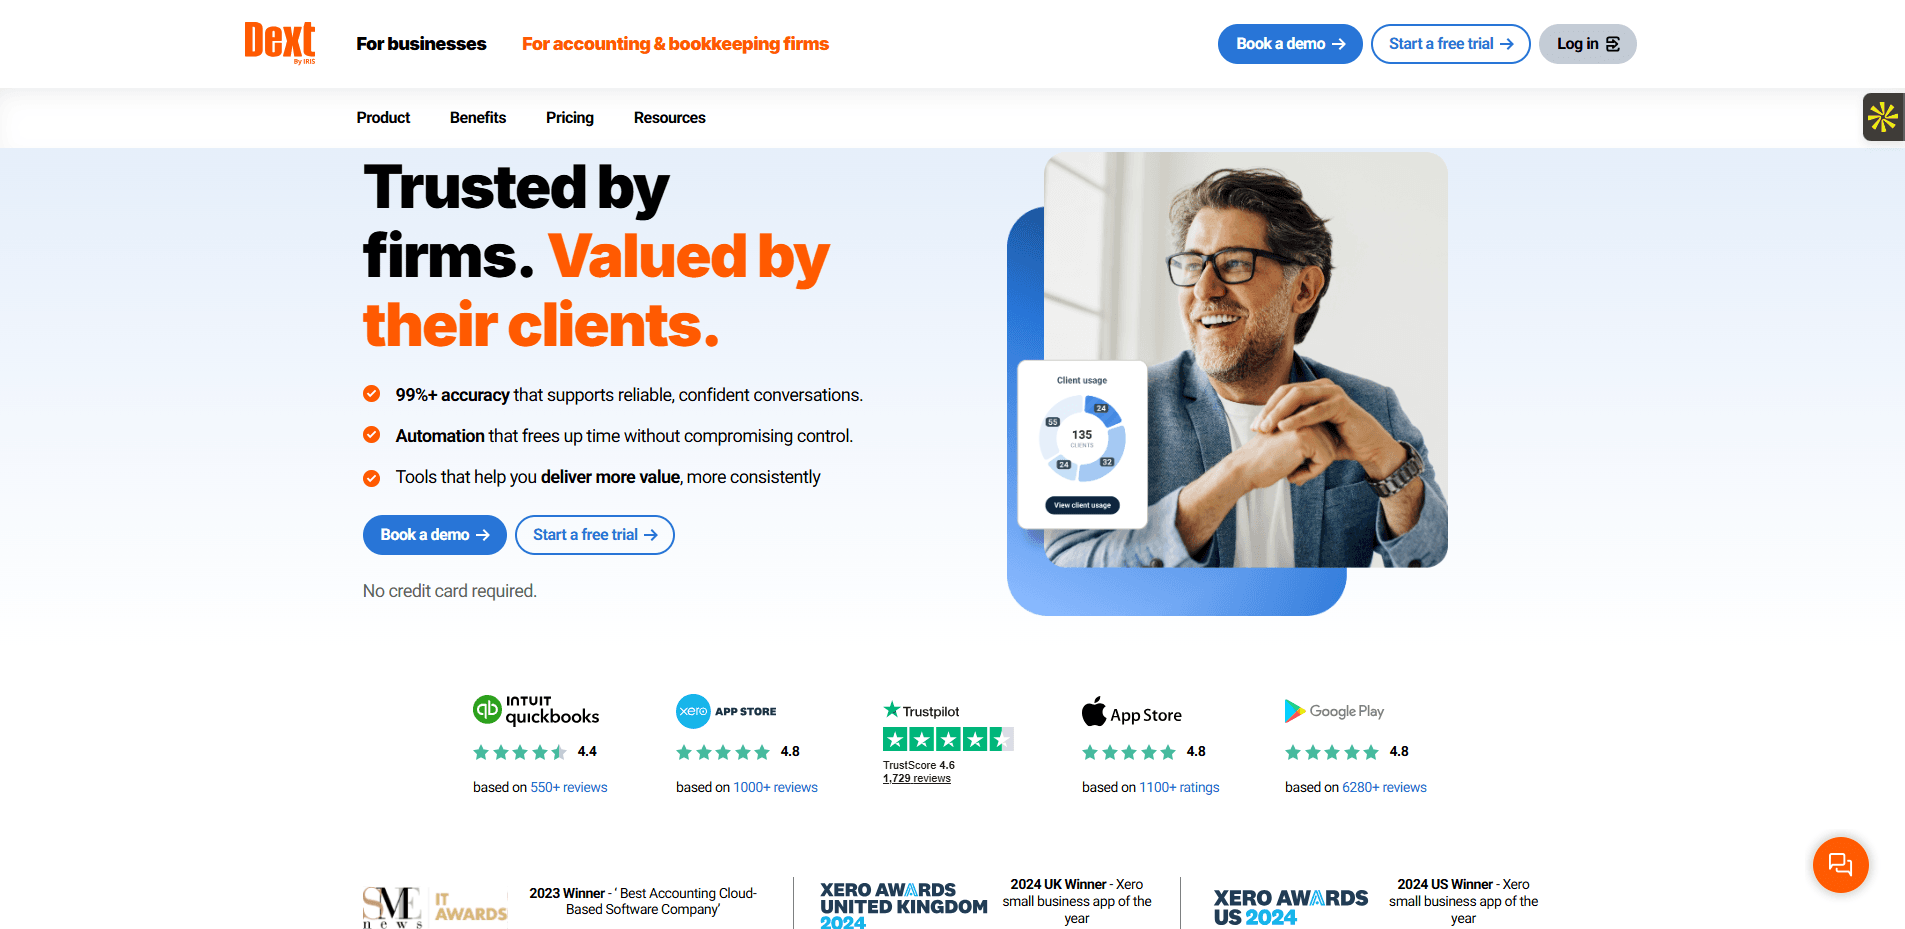Click Book a demo in header
1905x929 pixels.
(1290, 44)
